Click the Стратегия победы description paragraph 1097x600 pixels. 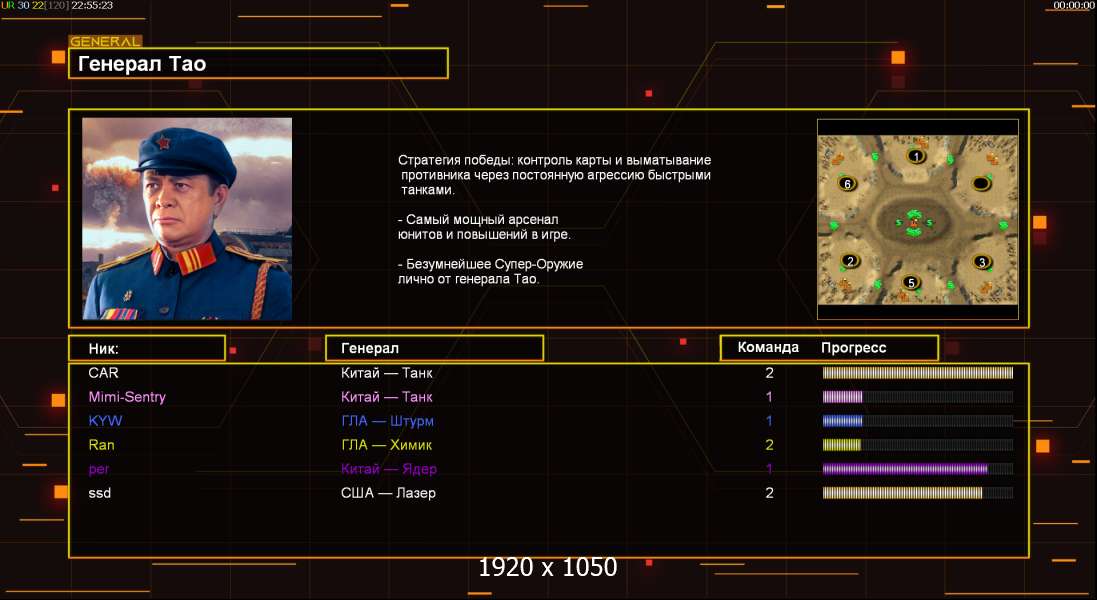554,175
